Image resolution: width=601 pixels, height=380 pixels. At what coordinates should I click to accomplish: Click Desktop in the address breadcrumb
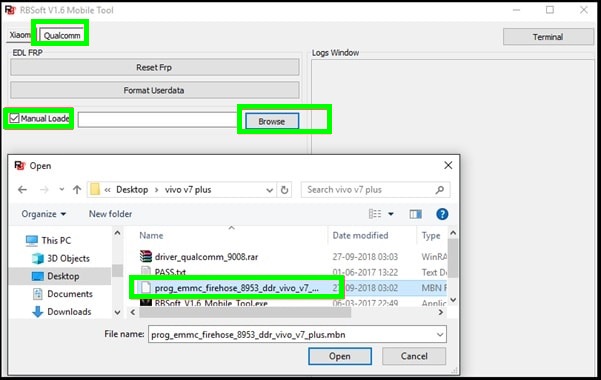(x=132, y=190)
